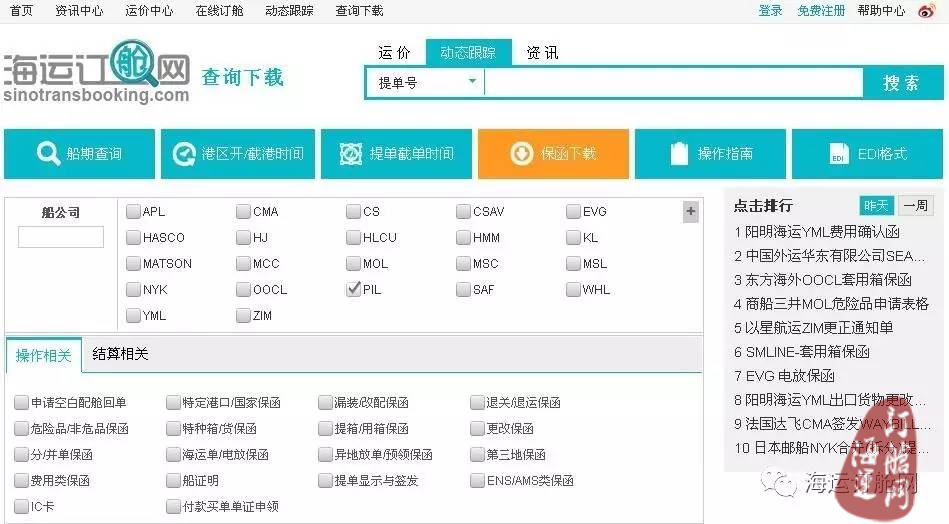Open 资讯中心 in top navigation
This screenshot has height=524, width=949.
79,10
